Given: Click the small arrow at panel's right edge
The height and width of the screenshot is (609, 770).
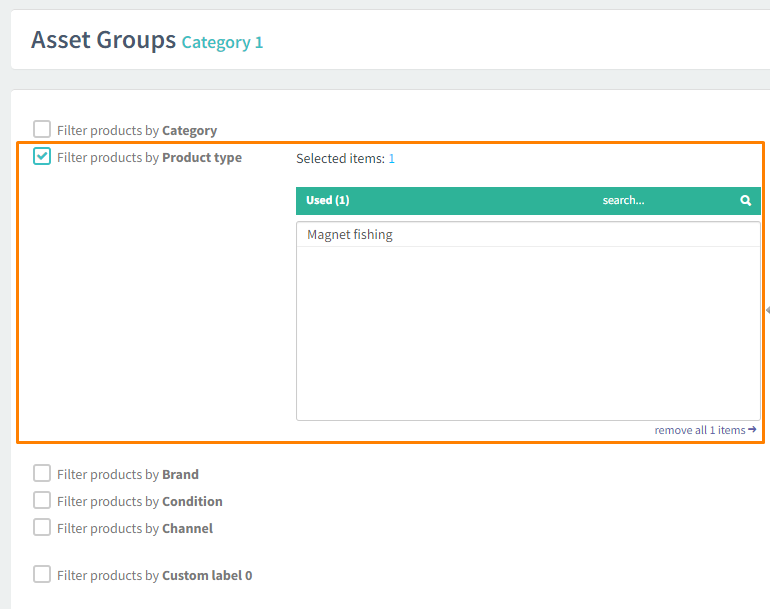Looking at the screenshot, I should (766, 311).
